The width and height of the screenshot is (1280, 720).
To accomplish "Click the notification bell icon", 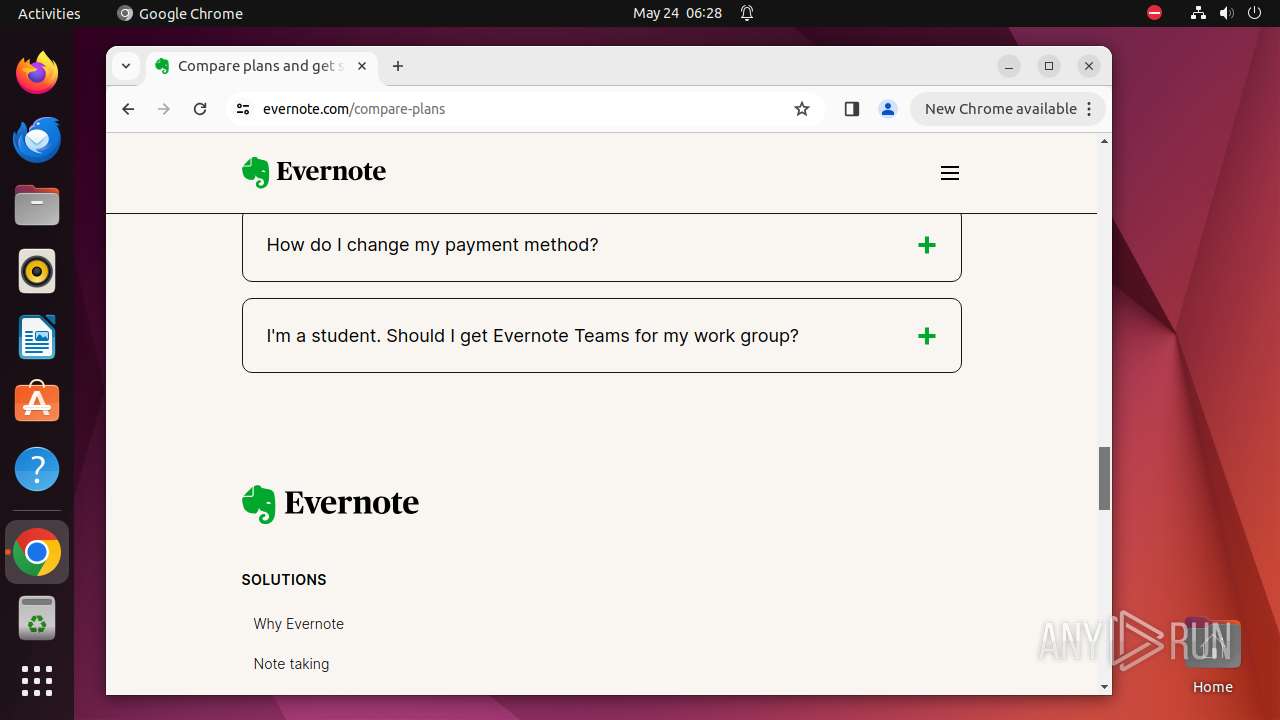I will tap(747, 13).
